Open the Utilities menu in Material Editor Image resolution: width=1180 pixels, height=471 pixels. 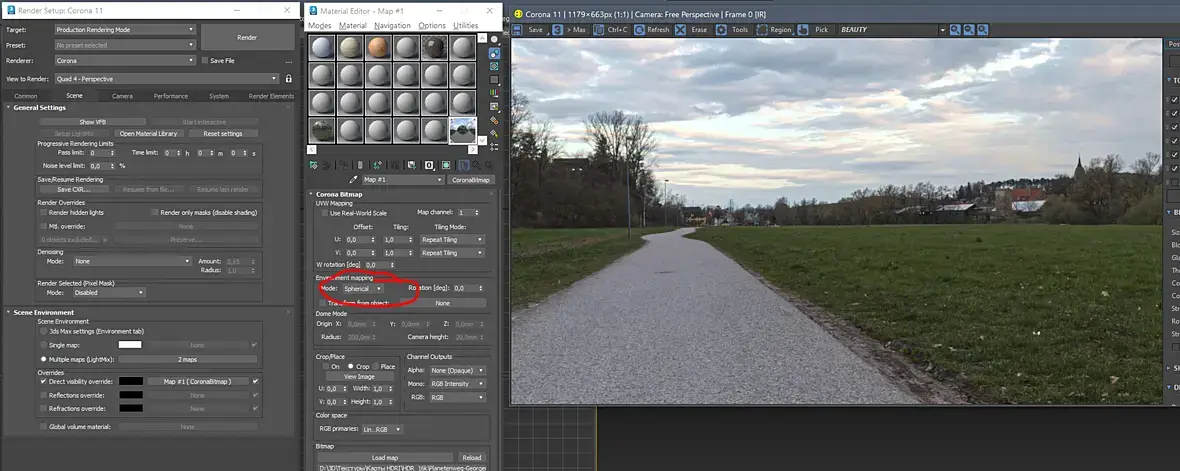coord(465,25)
